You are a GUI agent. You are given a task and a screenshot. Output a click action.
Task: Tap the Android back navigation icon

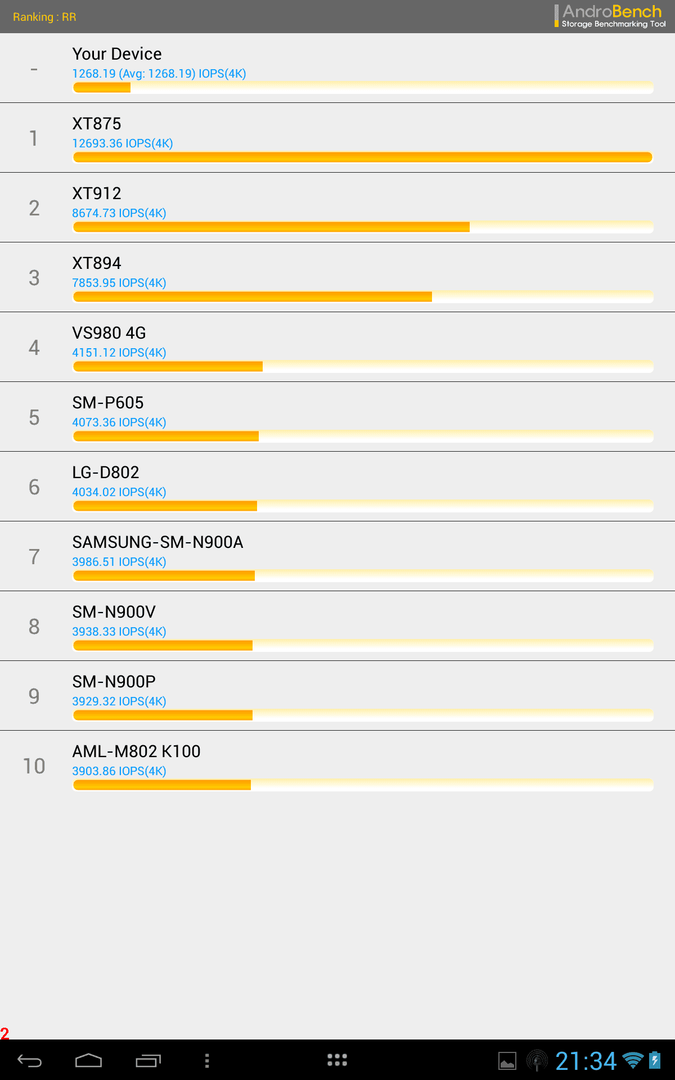[x=29, y=1061]
